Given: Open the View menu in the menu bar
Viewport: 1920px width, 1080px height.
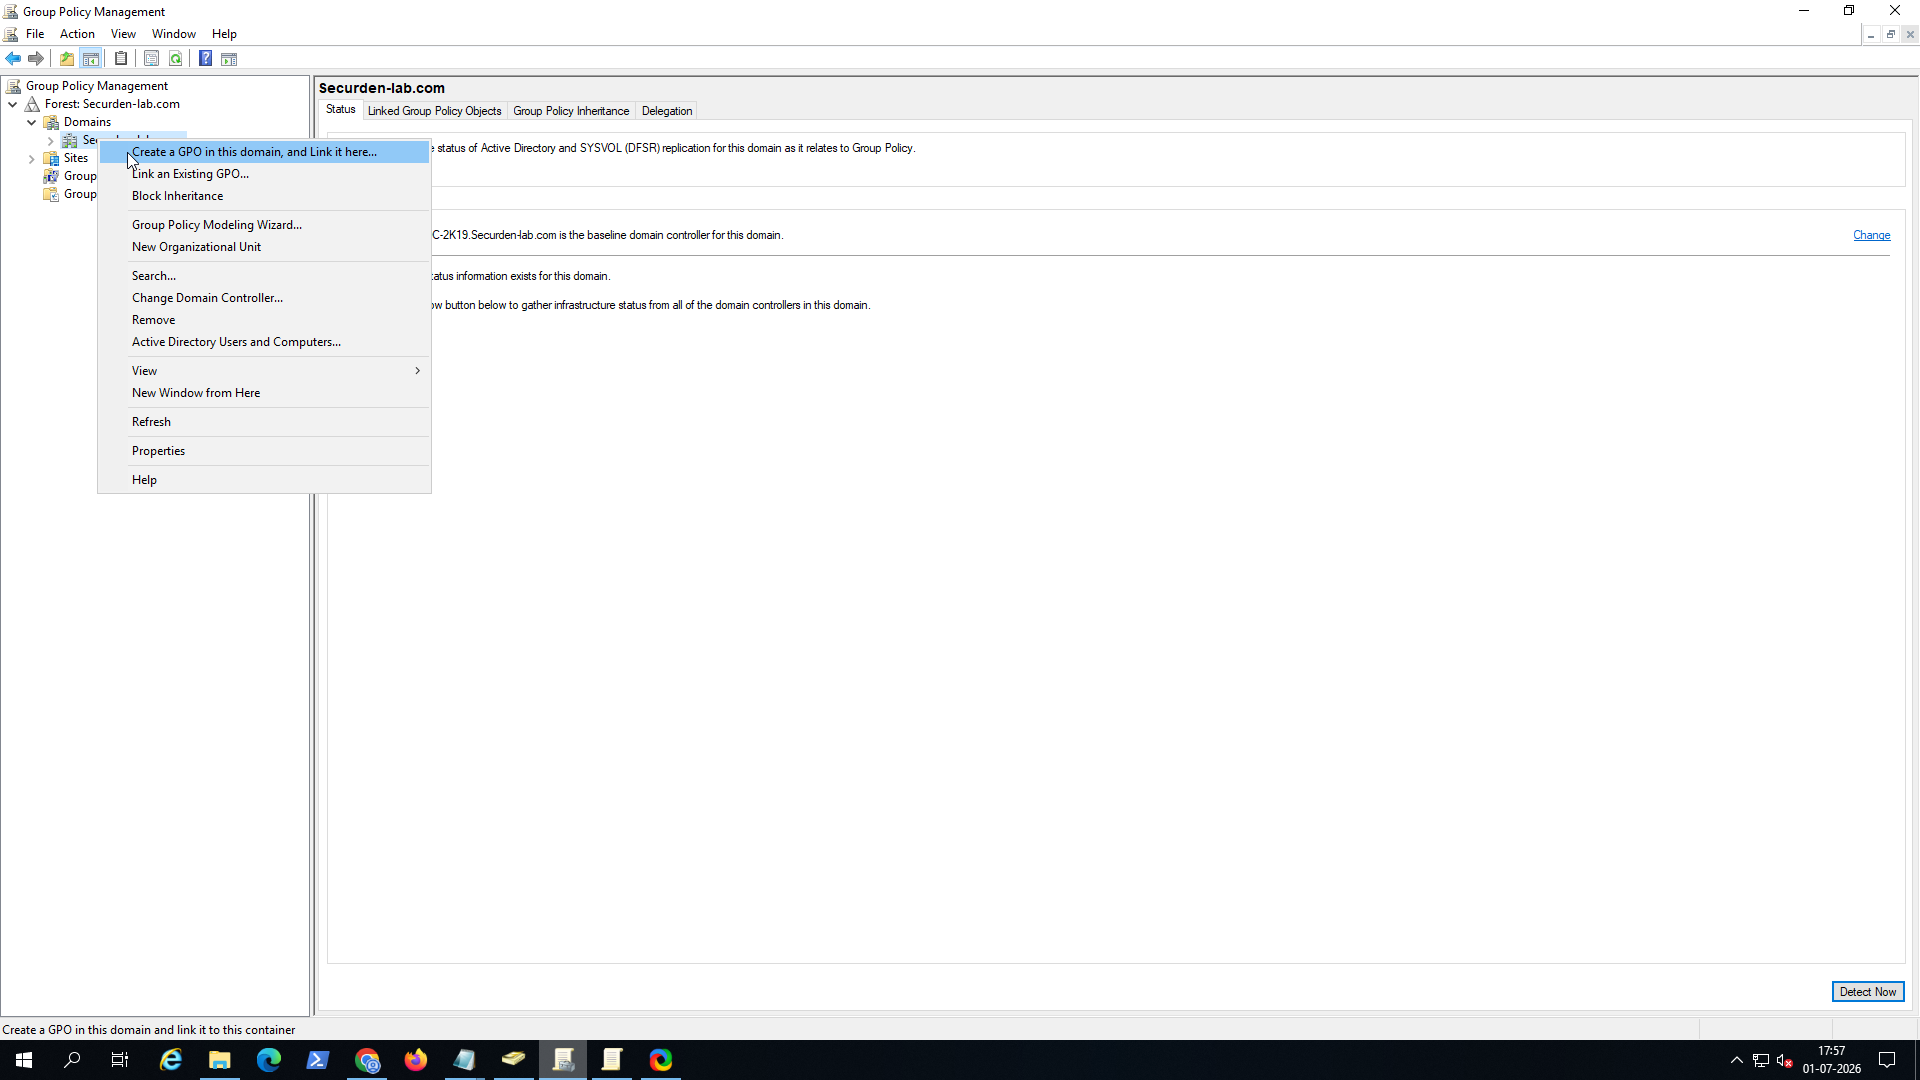Looking at the screenshot, I should [123, 34].
